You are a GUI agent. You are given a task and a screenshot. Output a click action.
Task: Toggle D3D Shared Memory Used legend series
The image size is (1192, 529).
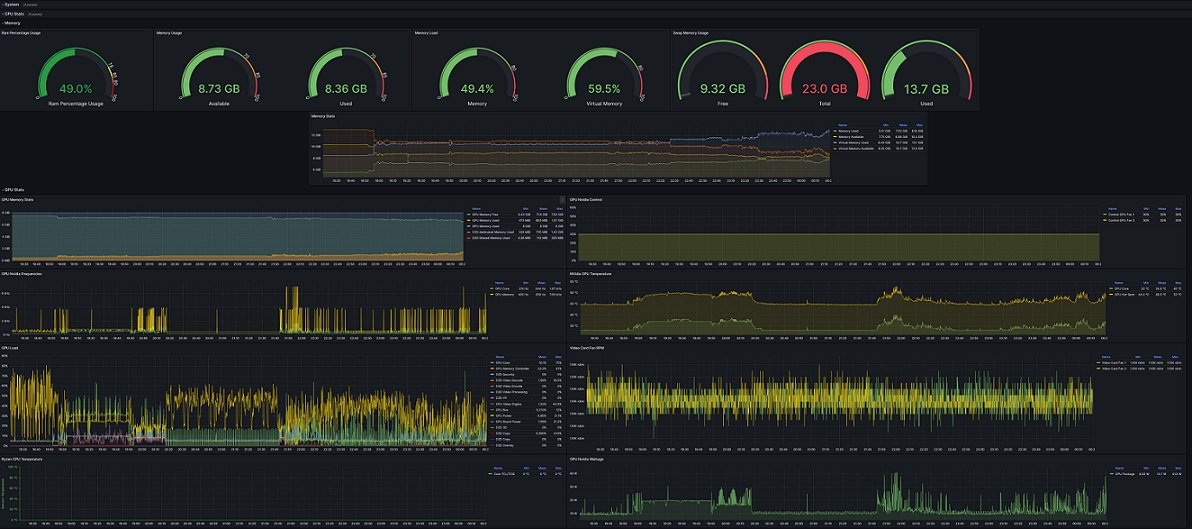[x=491, y=238]
